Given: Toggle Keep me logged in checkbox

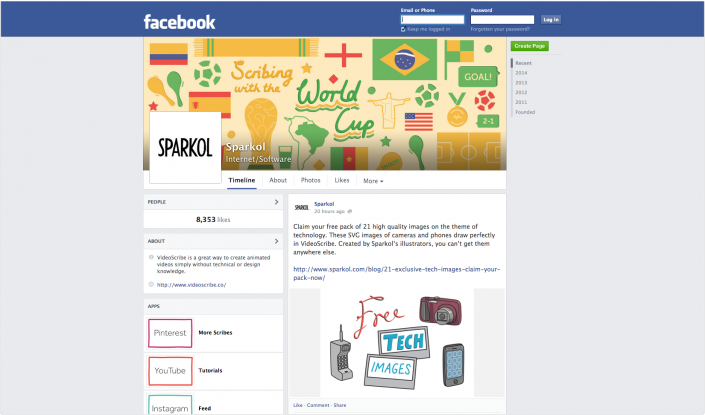Looking at the screenshot, I should (403, 29).
